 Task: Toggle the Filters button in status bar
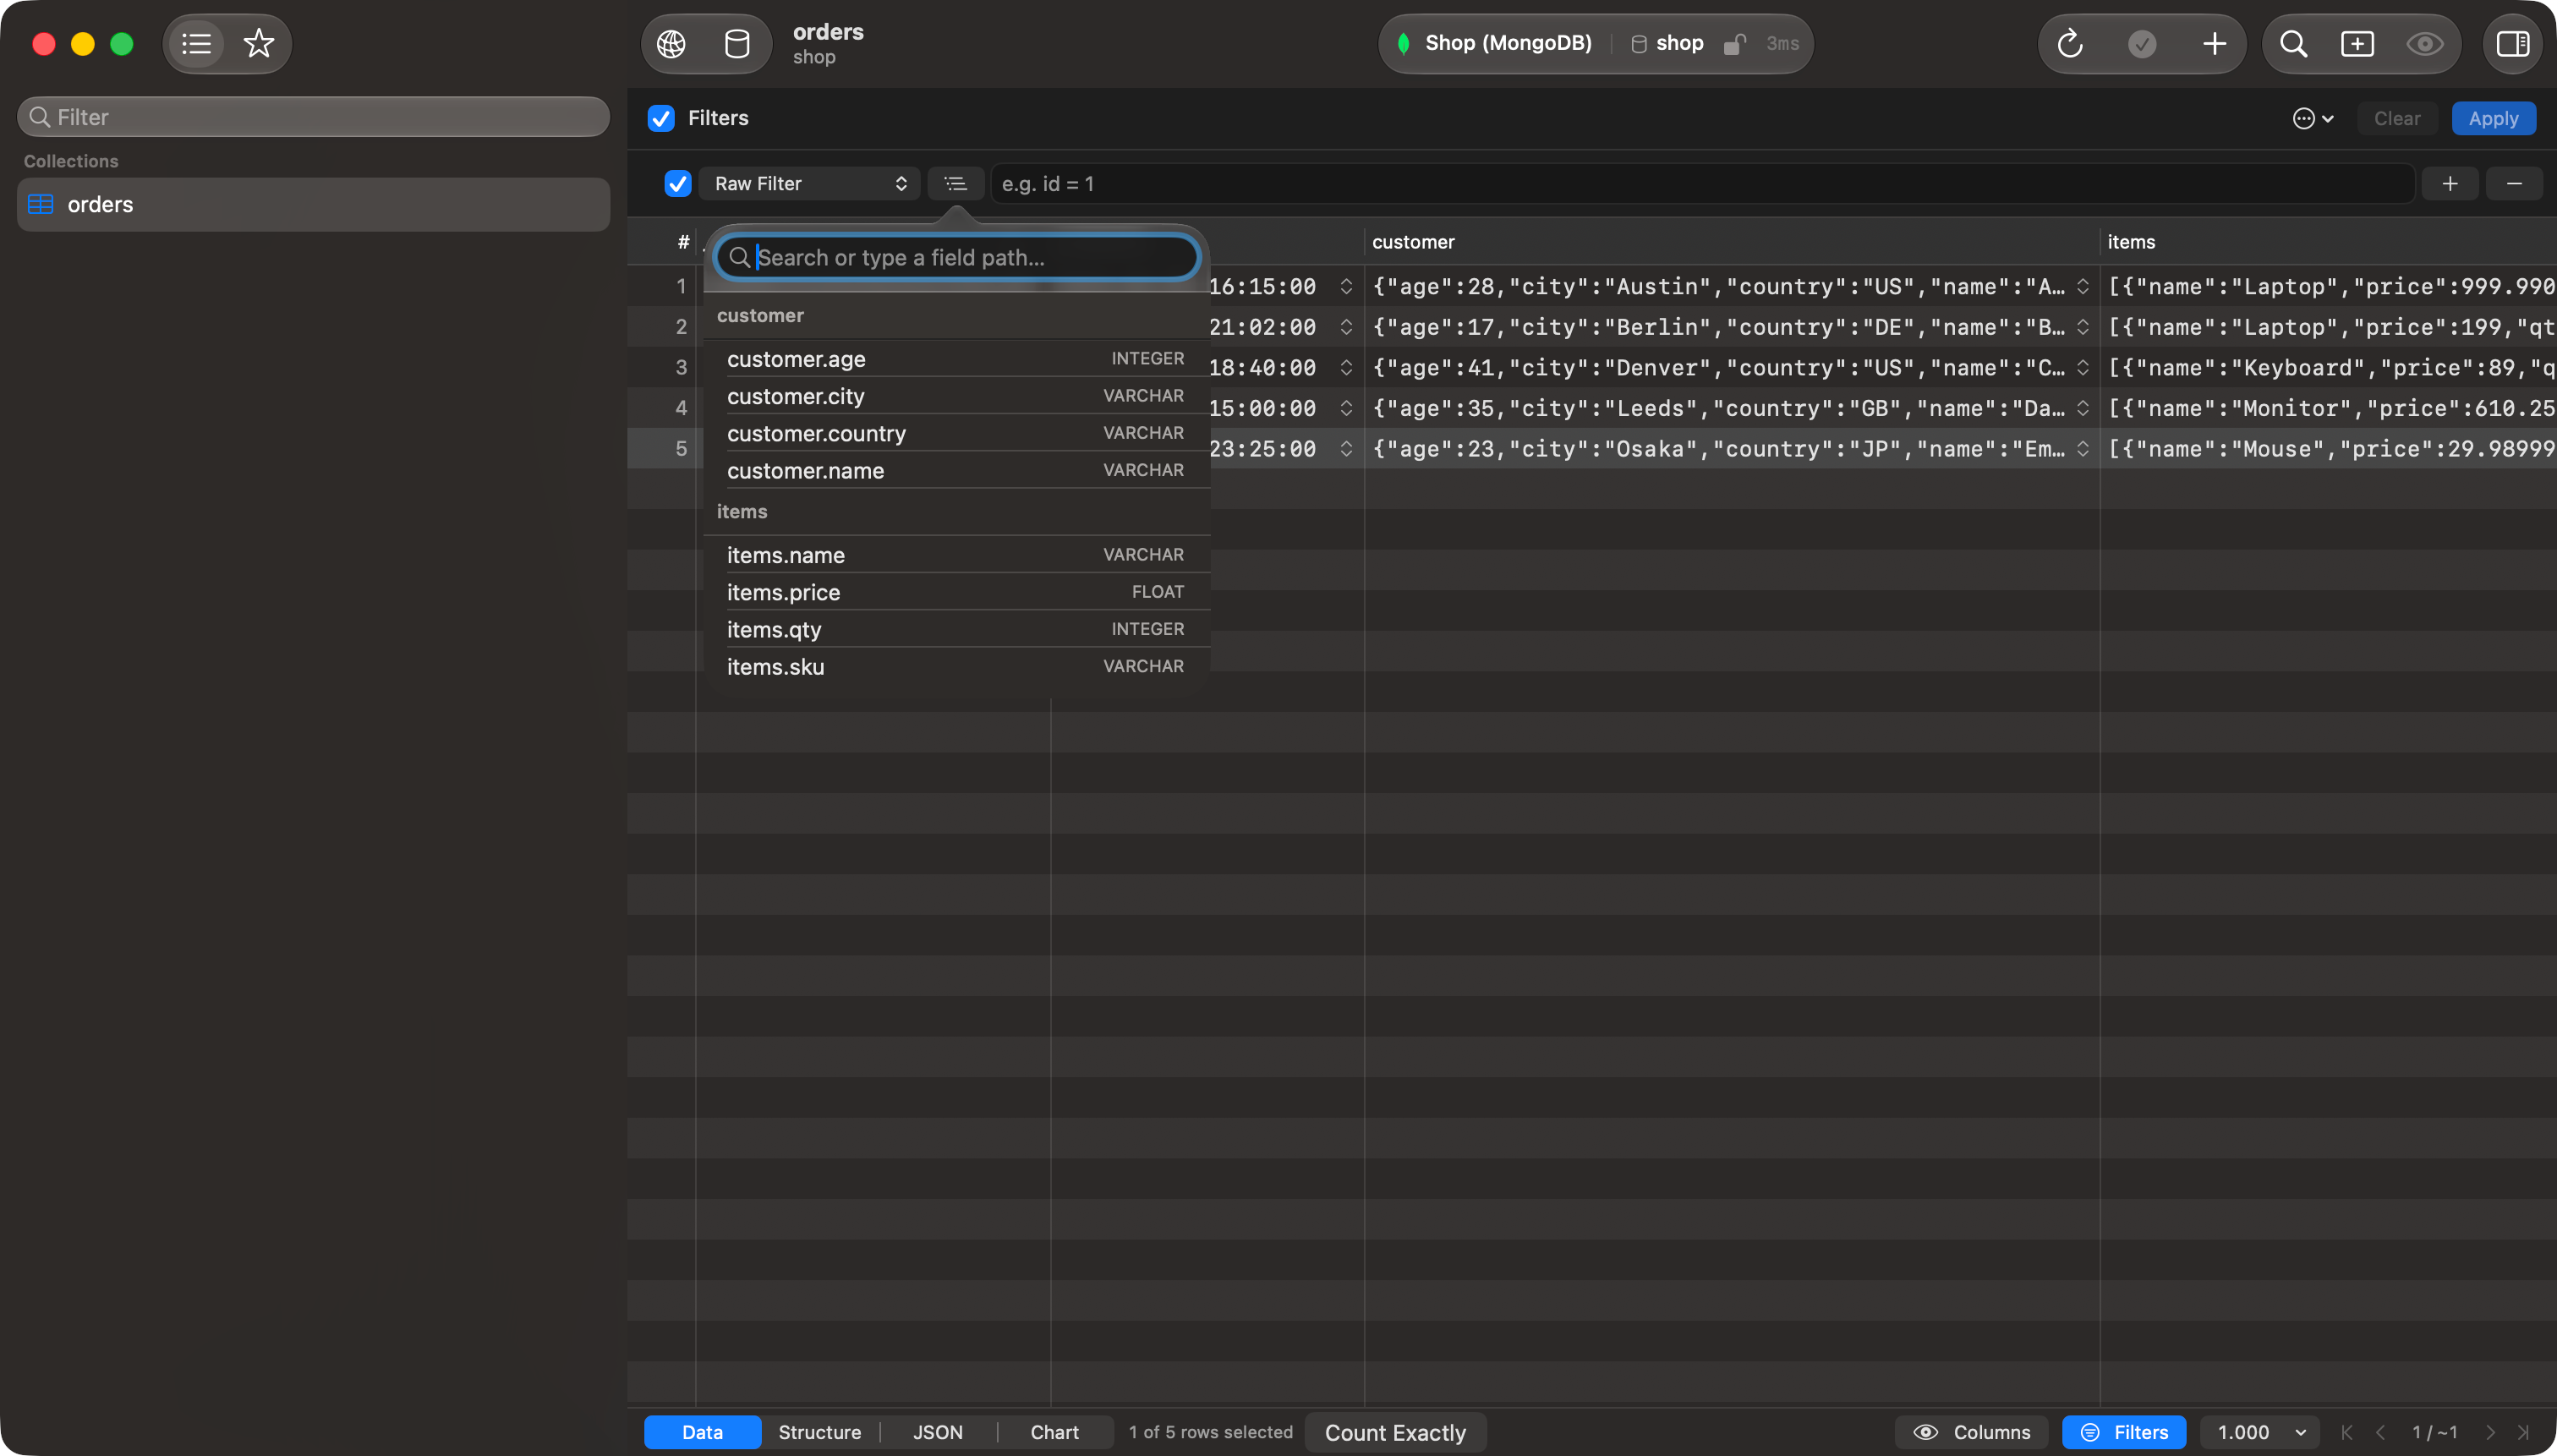(2124, 1432)
